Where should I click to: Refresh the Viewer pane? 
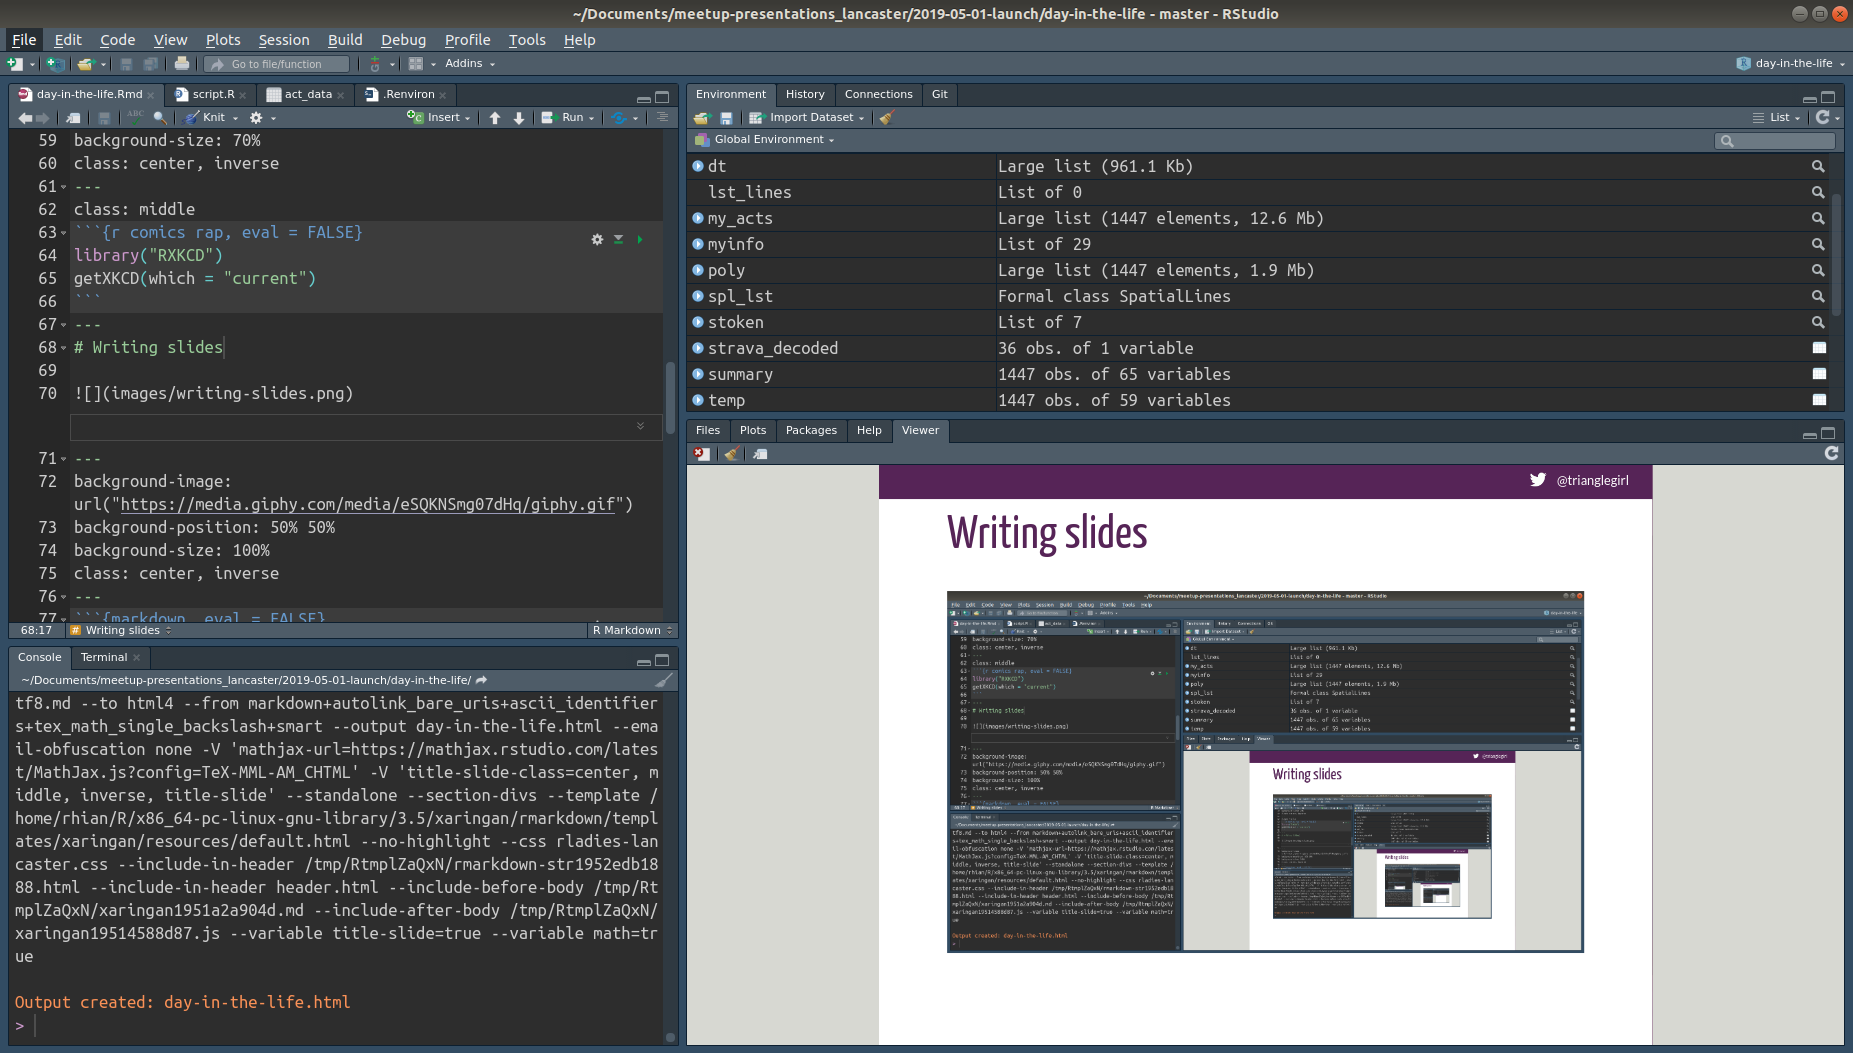[1831, 454]
